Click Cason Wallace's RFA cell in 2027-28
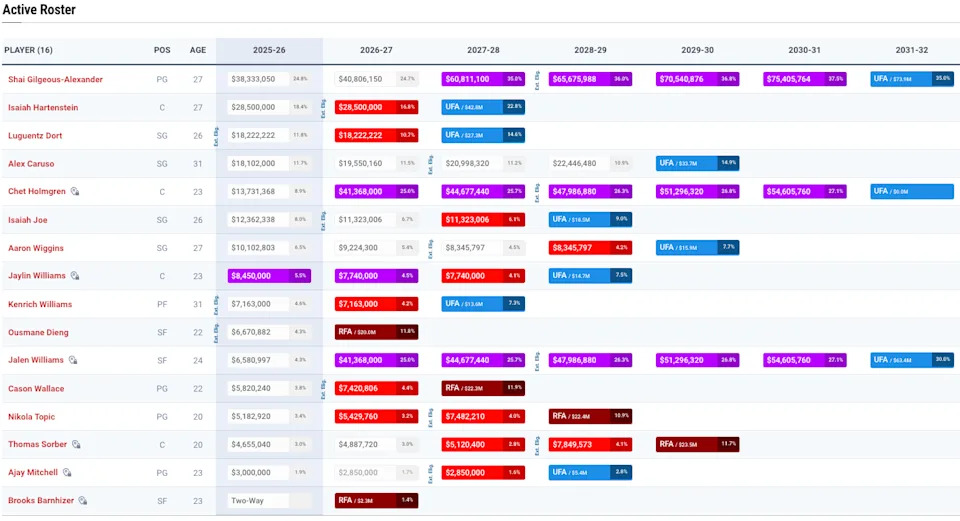 [x=483, y=389]
